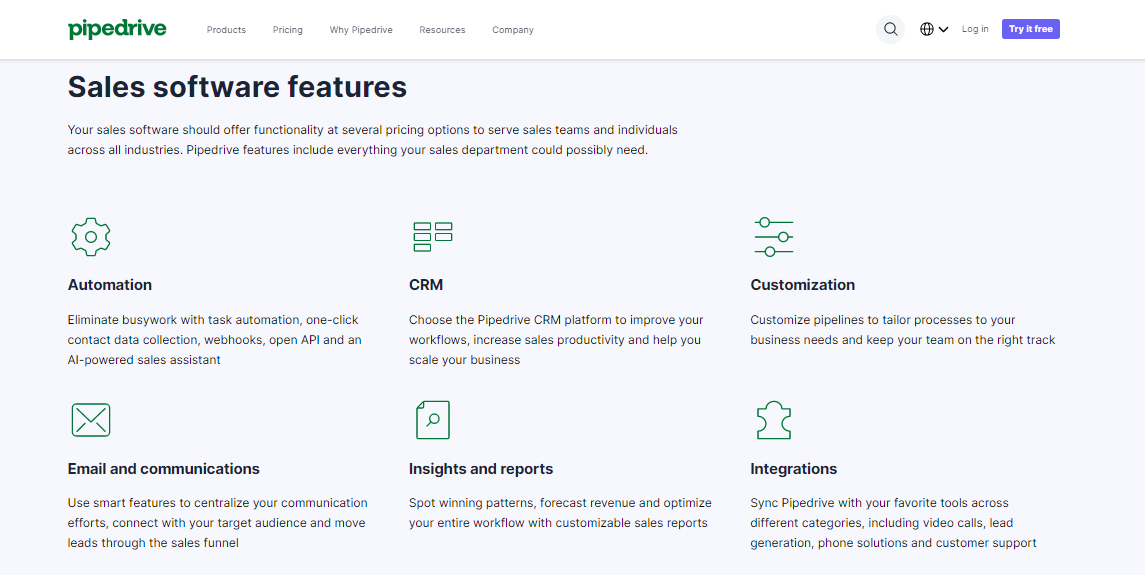Screen dimensions: 1145x575
Task: Click the Email envelope icon
Action: click(x=91, y=420)
